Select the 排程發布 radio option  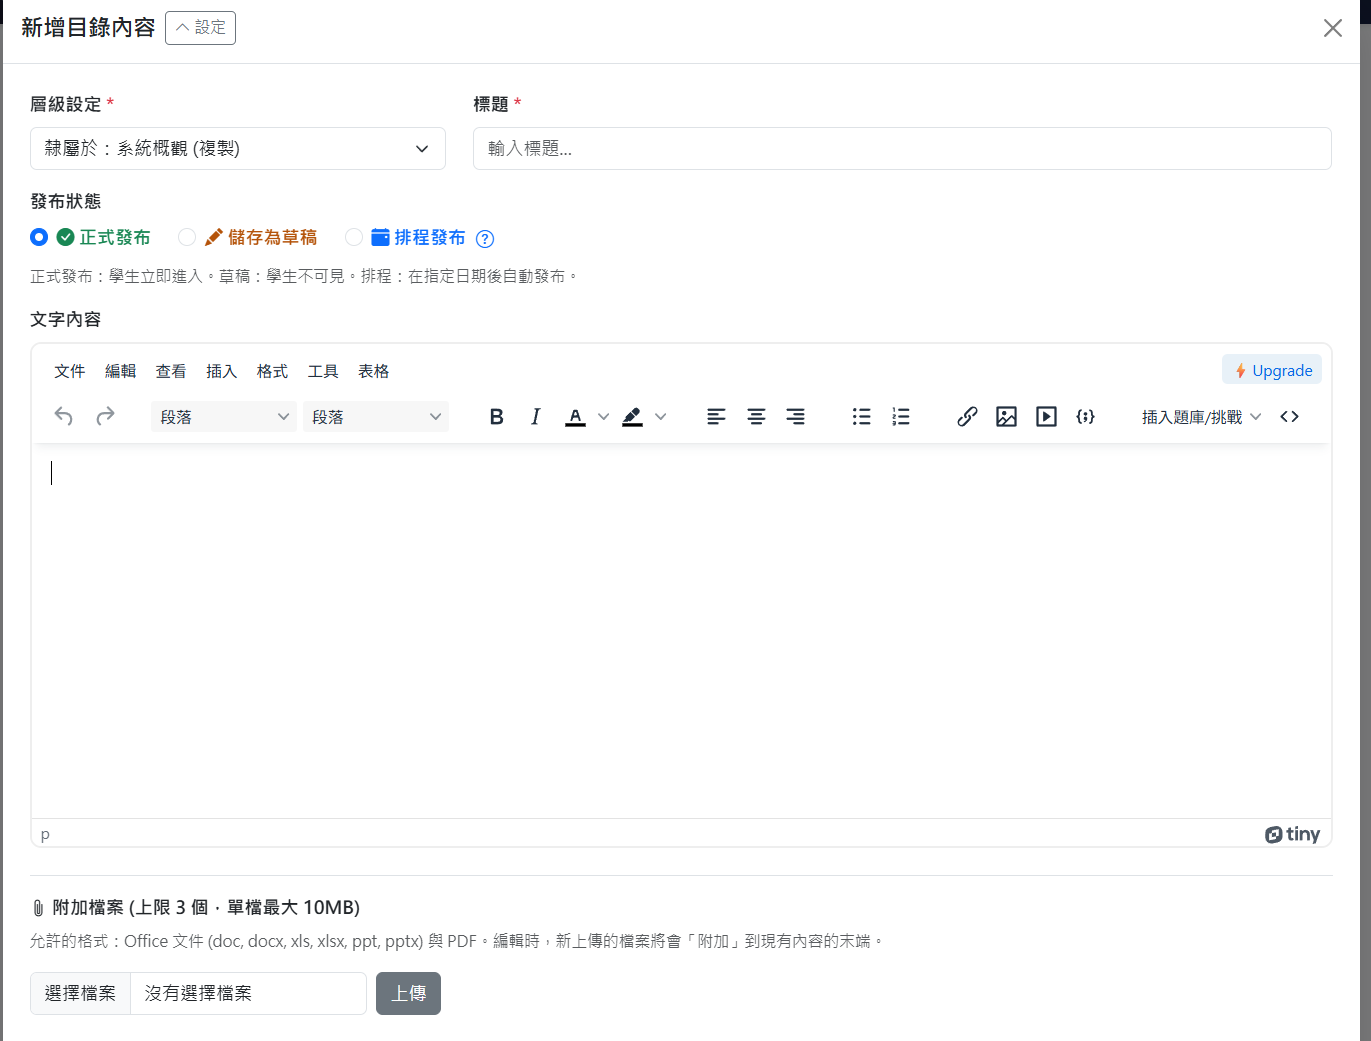click(354, 237)
